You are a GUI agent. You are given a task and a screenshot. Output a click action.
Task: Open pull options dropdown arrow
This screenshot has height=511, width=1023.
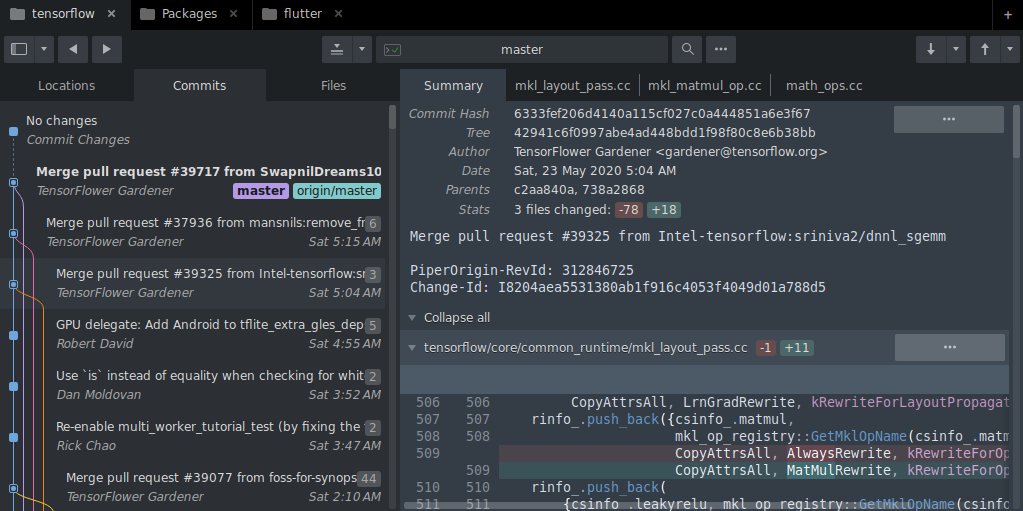[956, 50]
